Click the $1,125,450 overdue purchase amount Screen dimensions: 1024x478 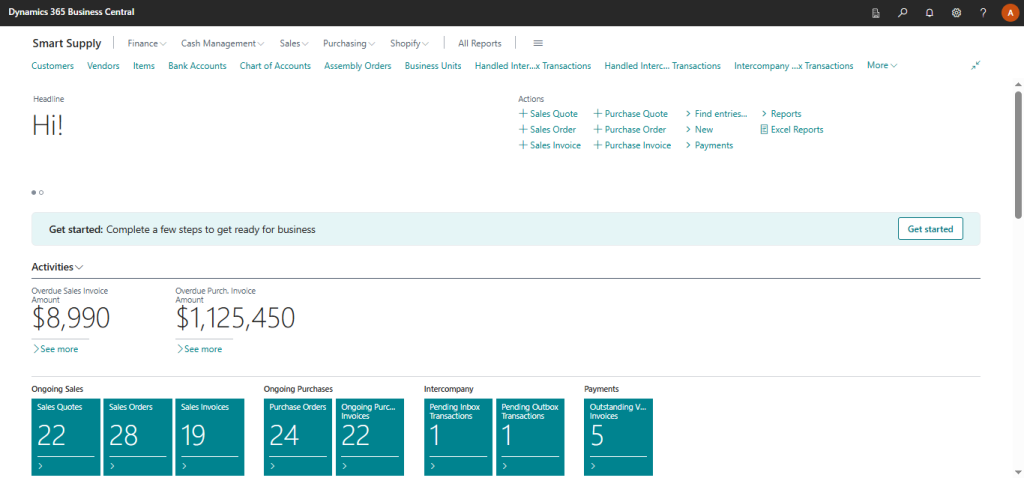coord(235,318)
